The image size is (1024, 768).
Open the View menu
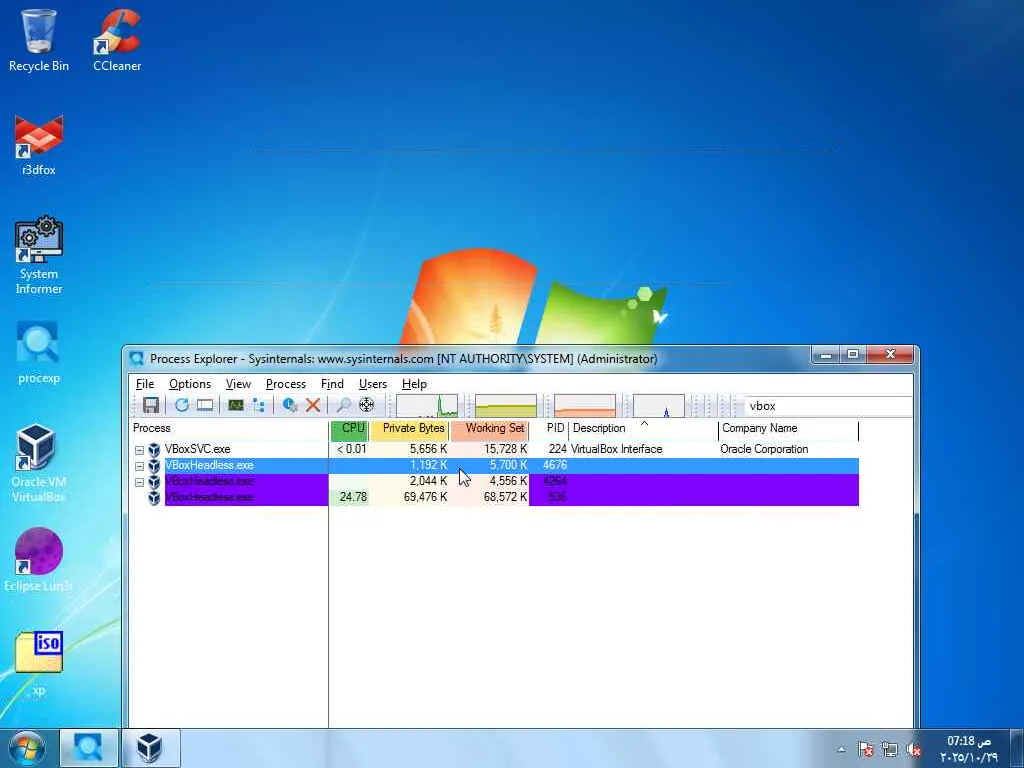coord(238,384)
